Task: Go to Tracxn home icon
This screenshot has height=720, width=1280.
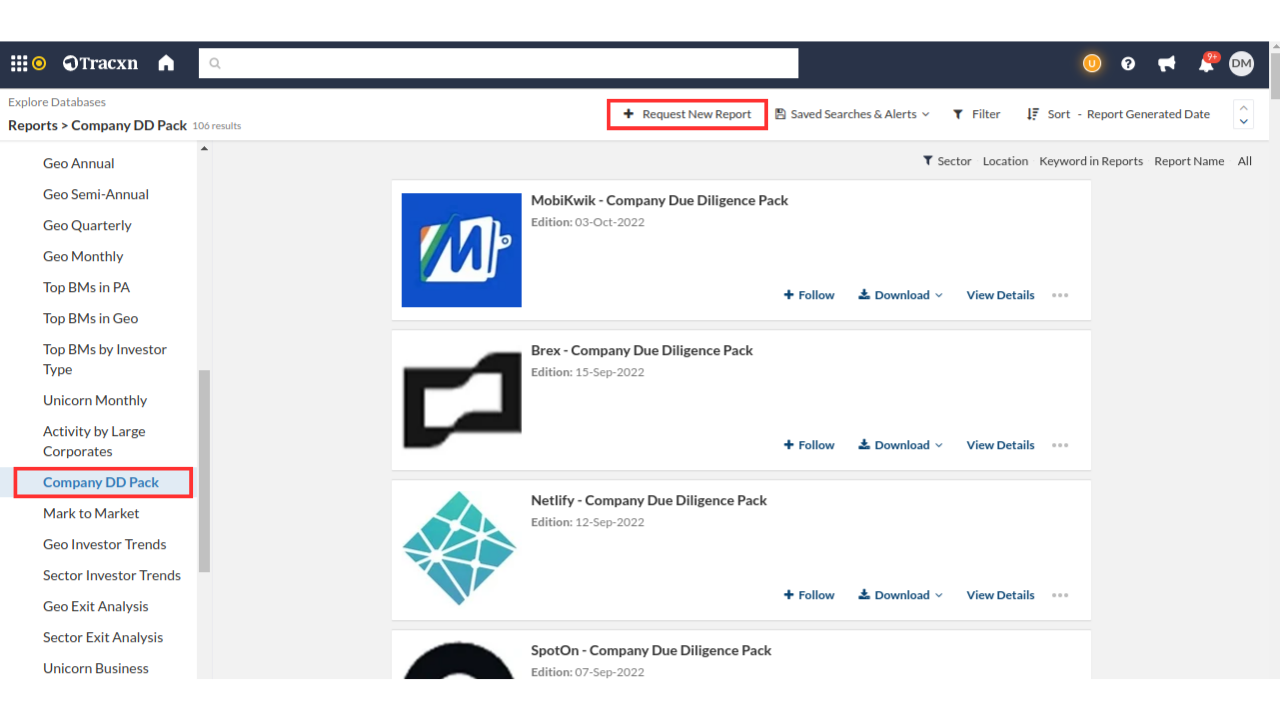Action: [x=166, y=63]
